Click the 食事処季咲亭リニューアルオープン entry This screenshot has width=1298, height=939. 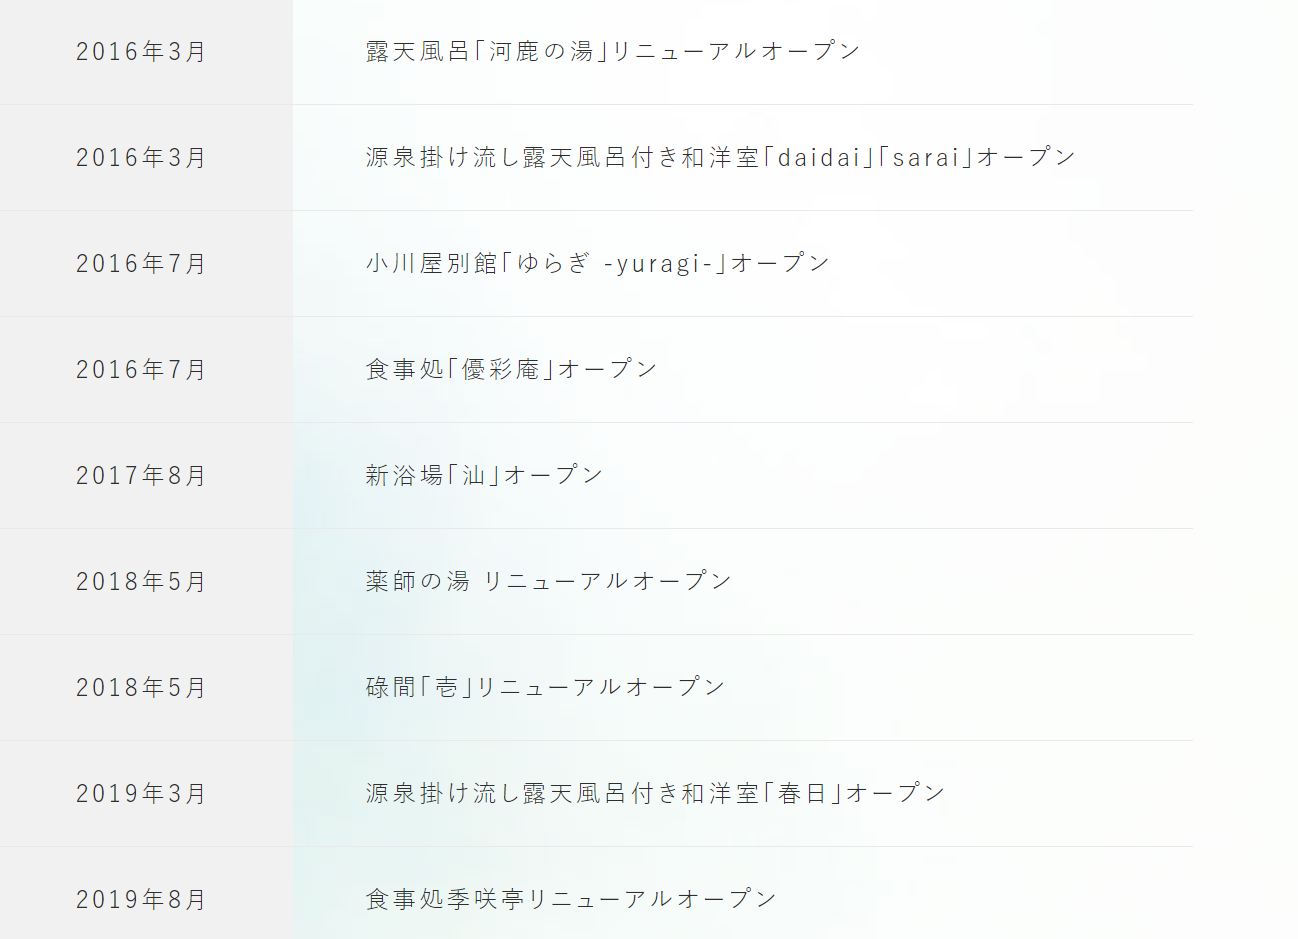571,899
